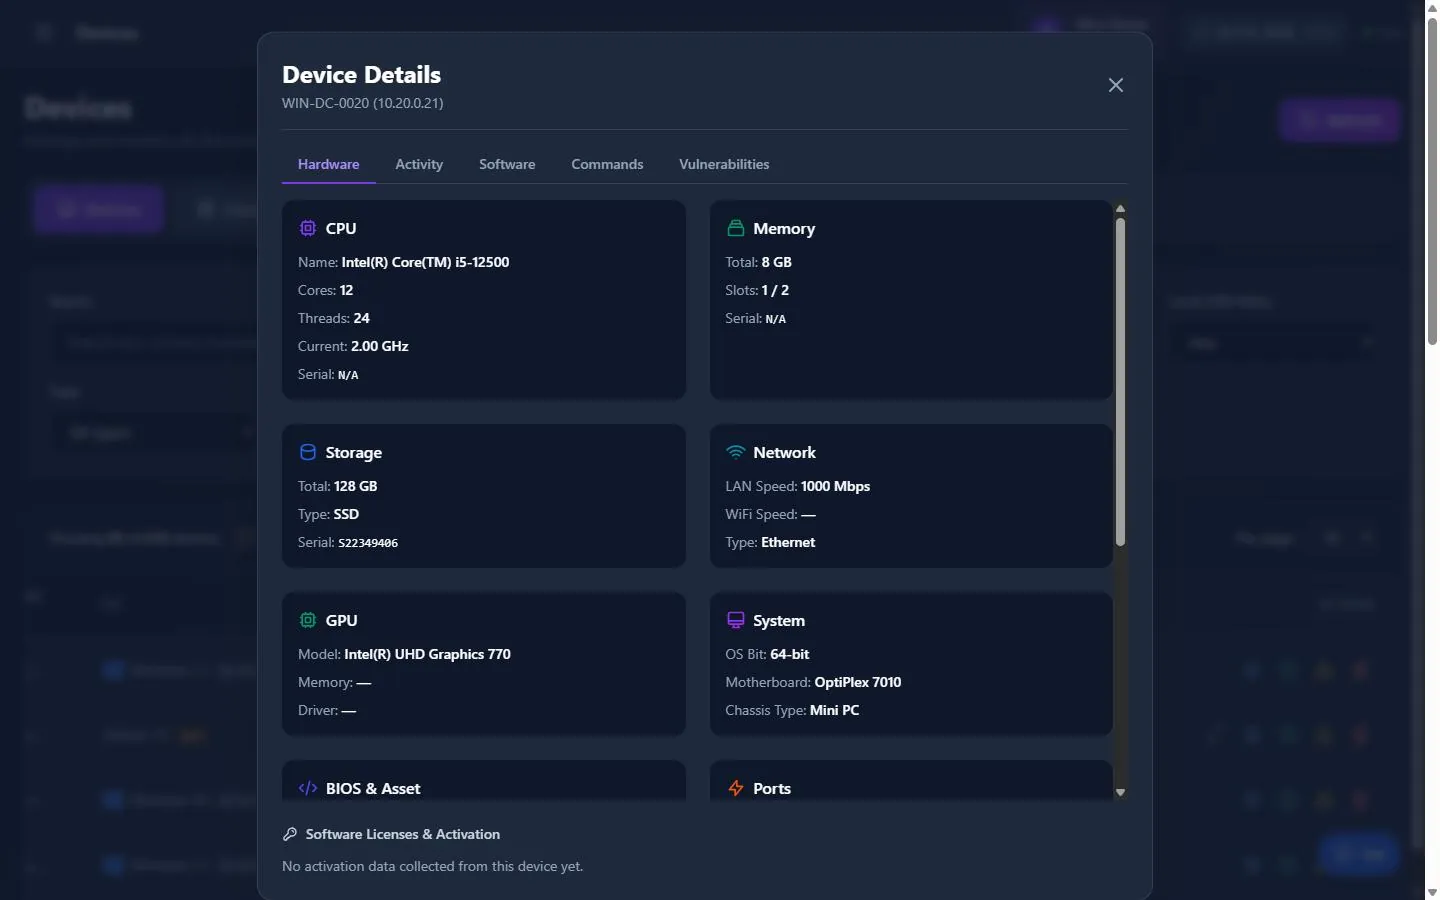The width and height of the screenshot is (1440, 900).
Task: Click the GPU chip icon
Action: (308, 620)
